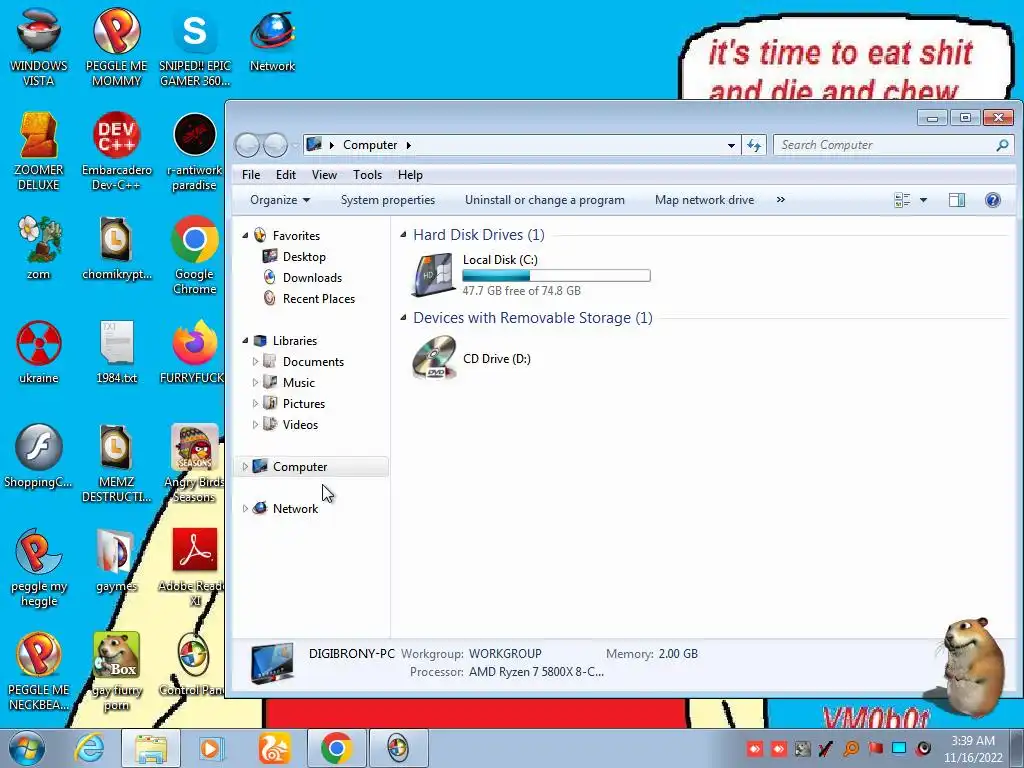Open the Flash ShoppingC... desktop icon
This screenshot has height=768, width=1024.
pyautogui.click(x=39, y=456)
